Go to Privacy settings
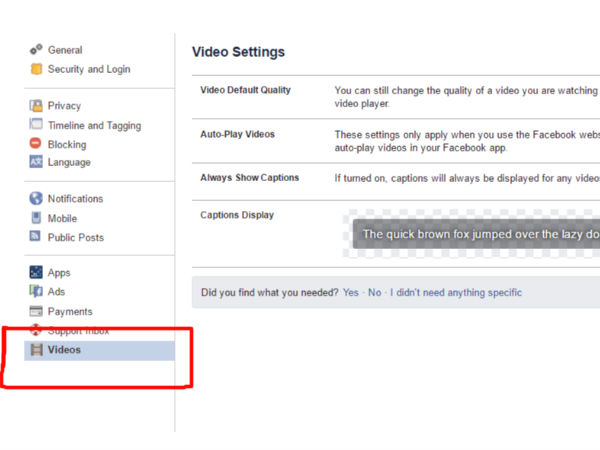 pyautogui.click(x=64, y=106)
